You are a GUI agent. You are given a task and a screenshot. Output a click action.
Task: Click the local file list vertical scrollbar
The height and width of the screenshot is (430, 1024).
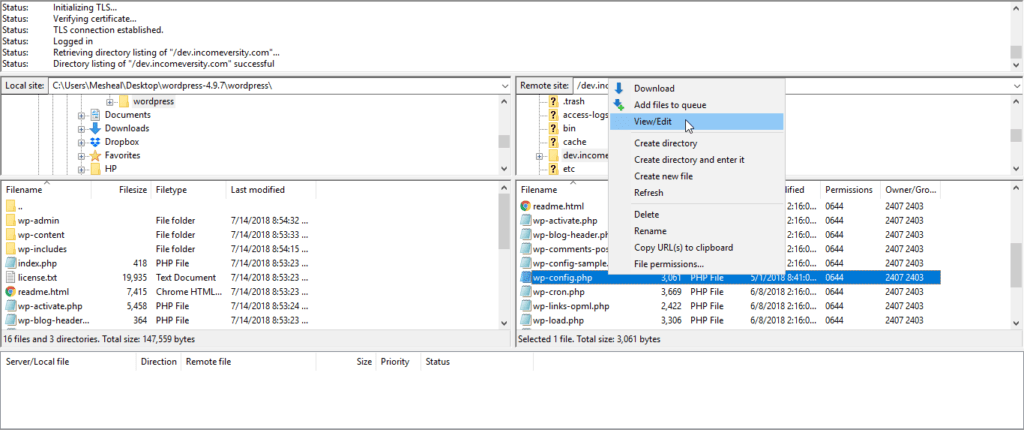(504, 260)
